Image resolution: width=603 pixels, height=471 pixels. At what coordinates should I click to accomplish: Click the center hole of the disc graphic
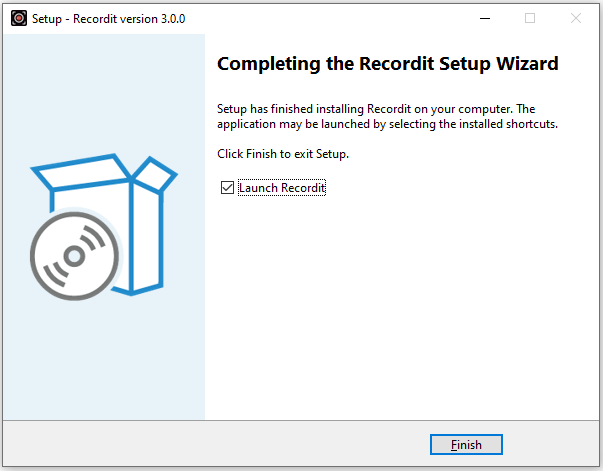pos(73,256)
